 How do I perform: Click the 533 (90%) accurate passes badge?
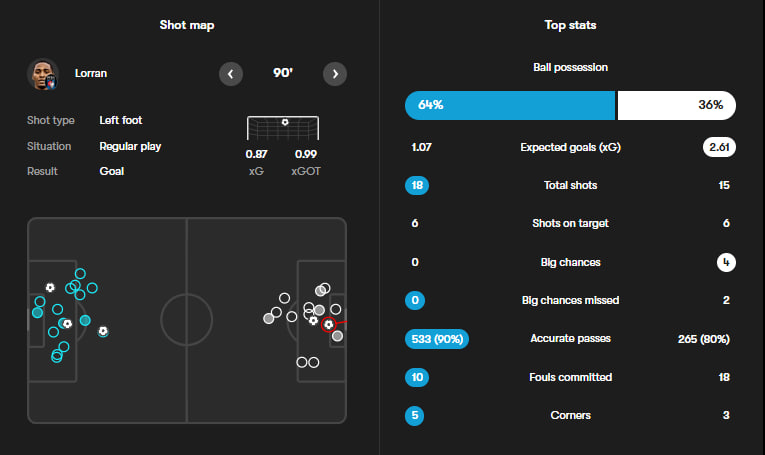point(436,339)
